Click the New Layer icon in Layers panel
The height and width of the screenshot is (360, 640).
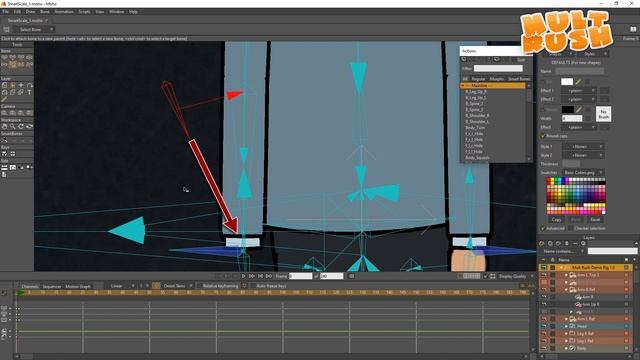tap(542, 244)
